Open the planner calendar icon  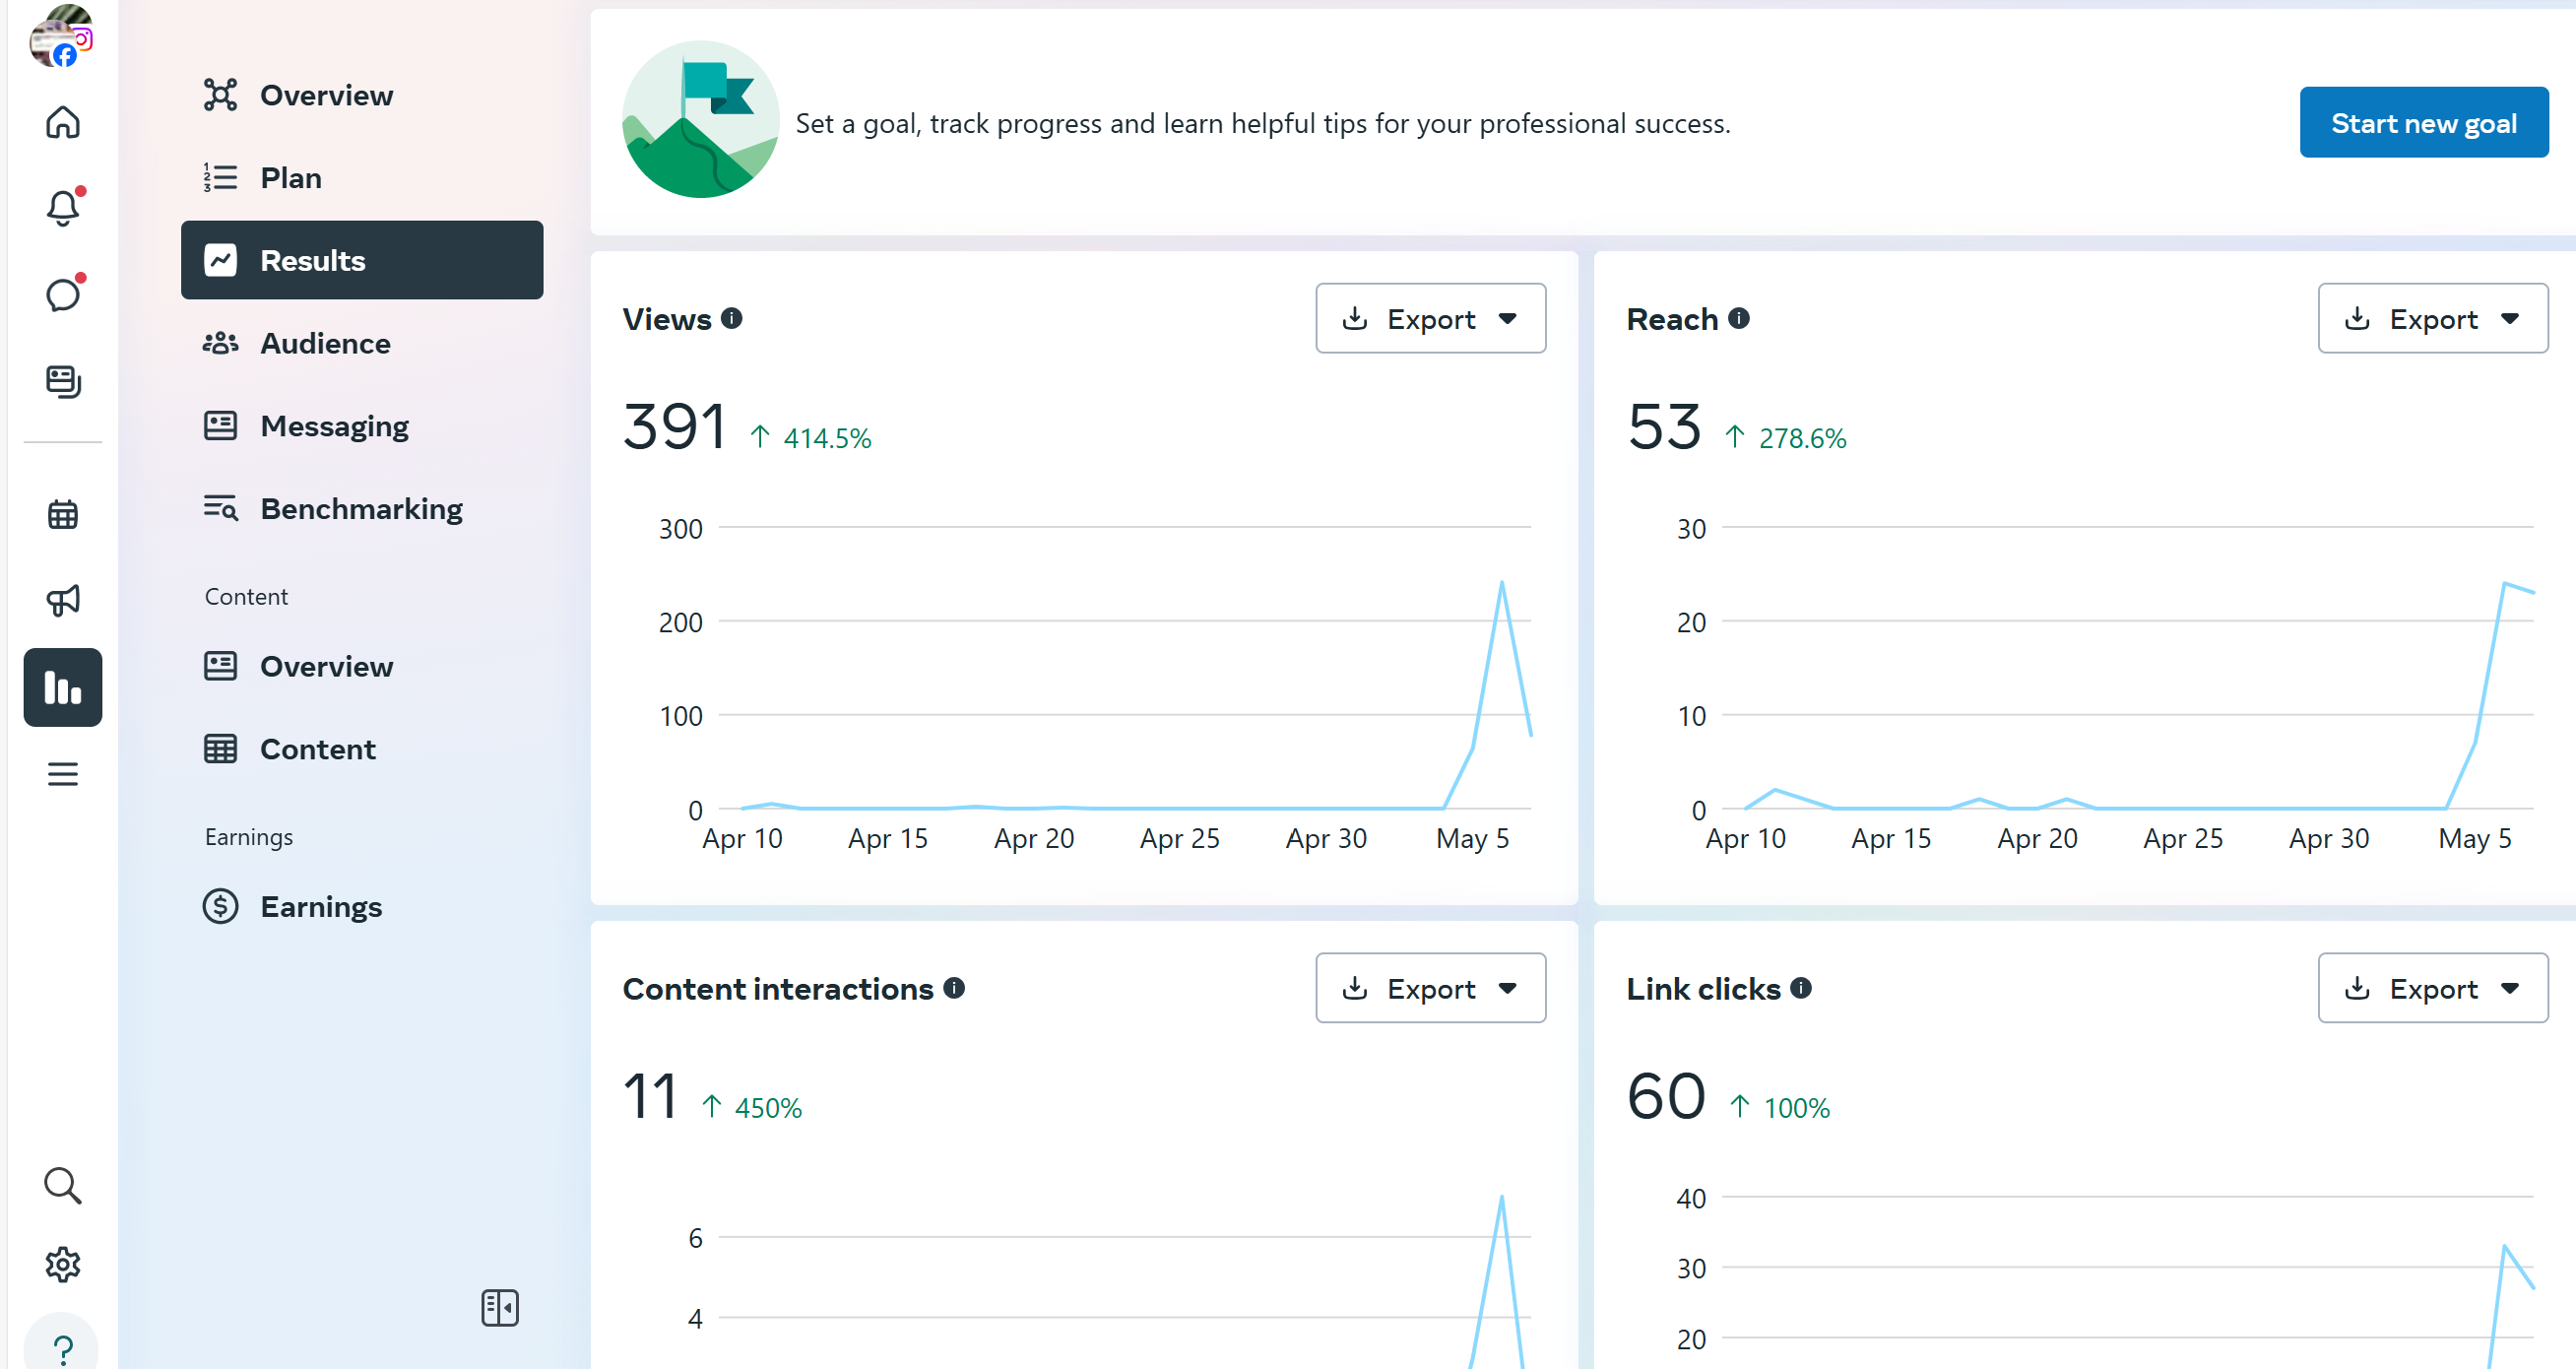pyautogui.click(x=62, y=514)
